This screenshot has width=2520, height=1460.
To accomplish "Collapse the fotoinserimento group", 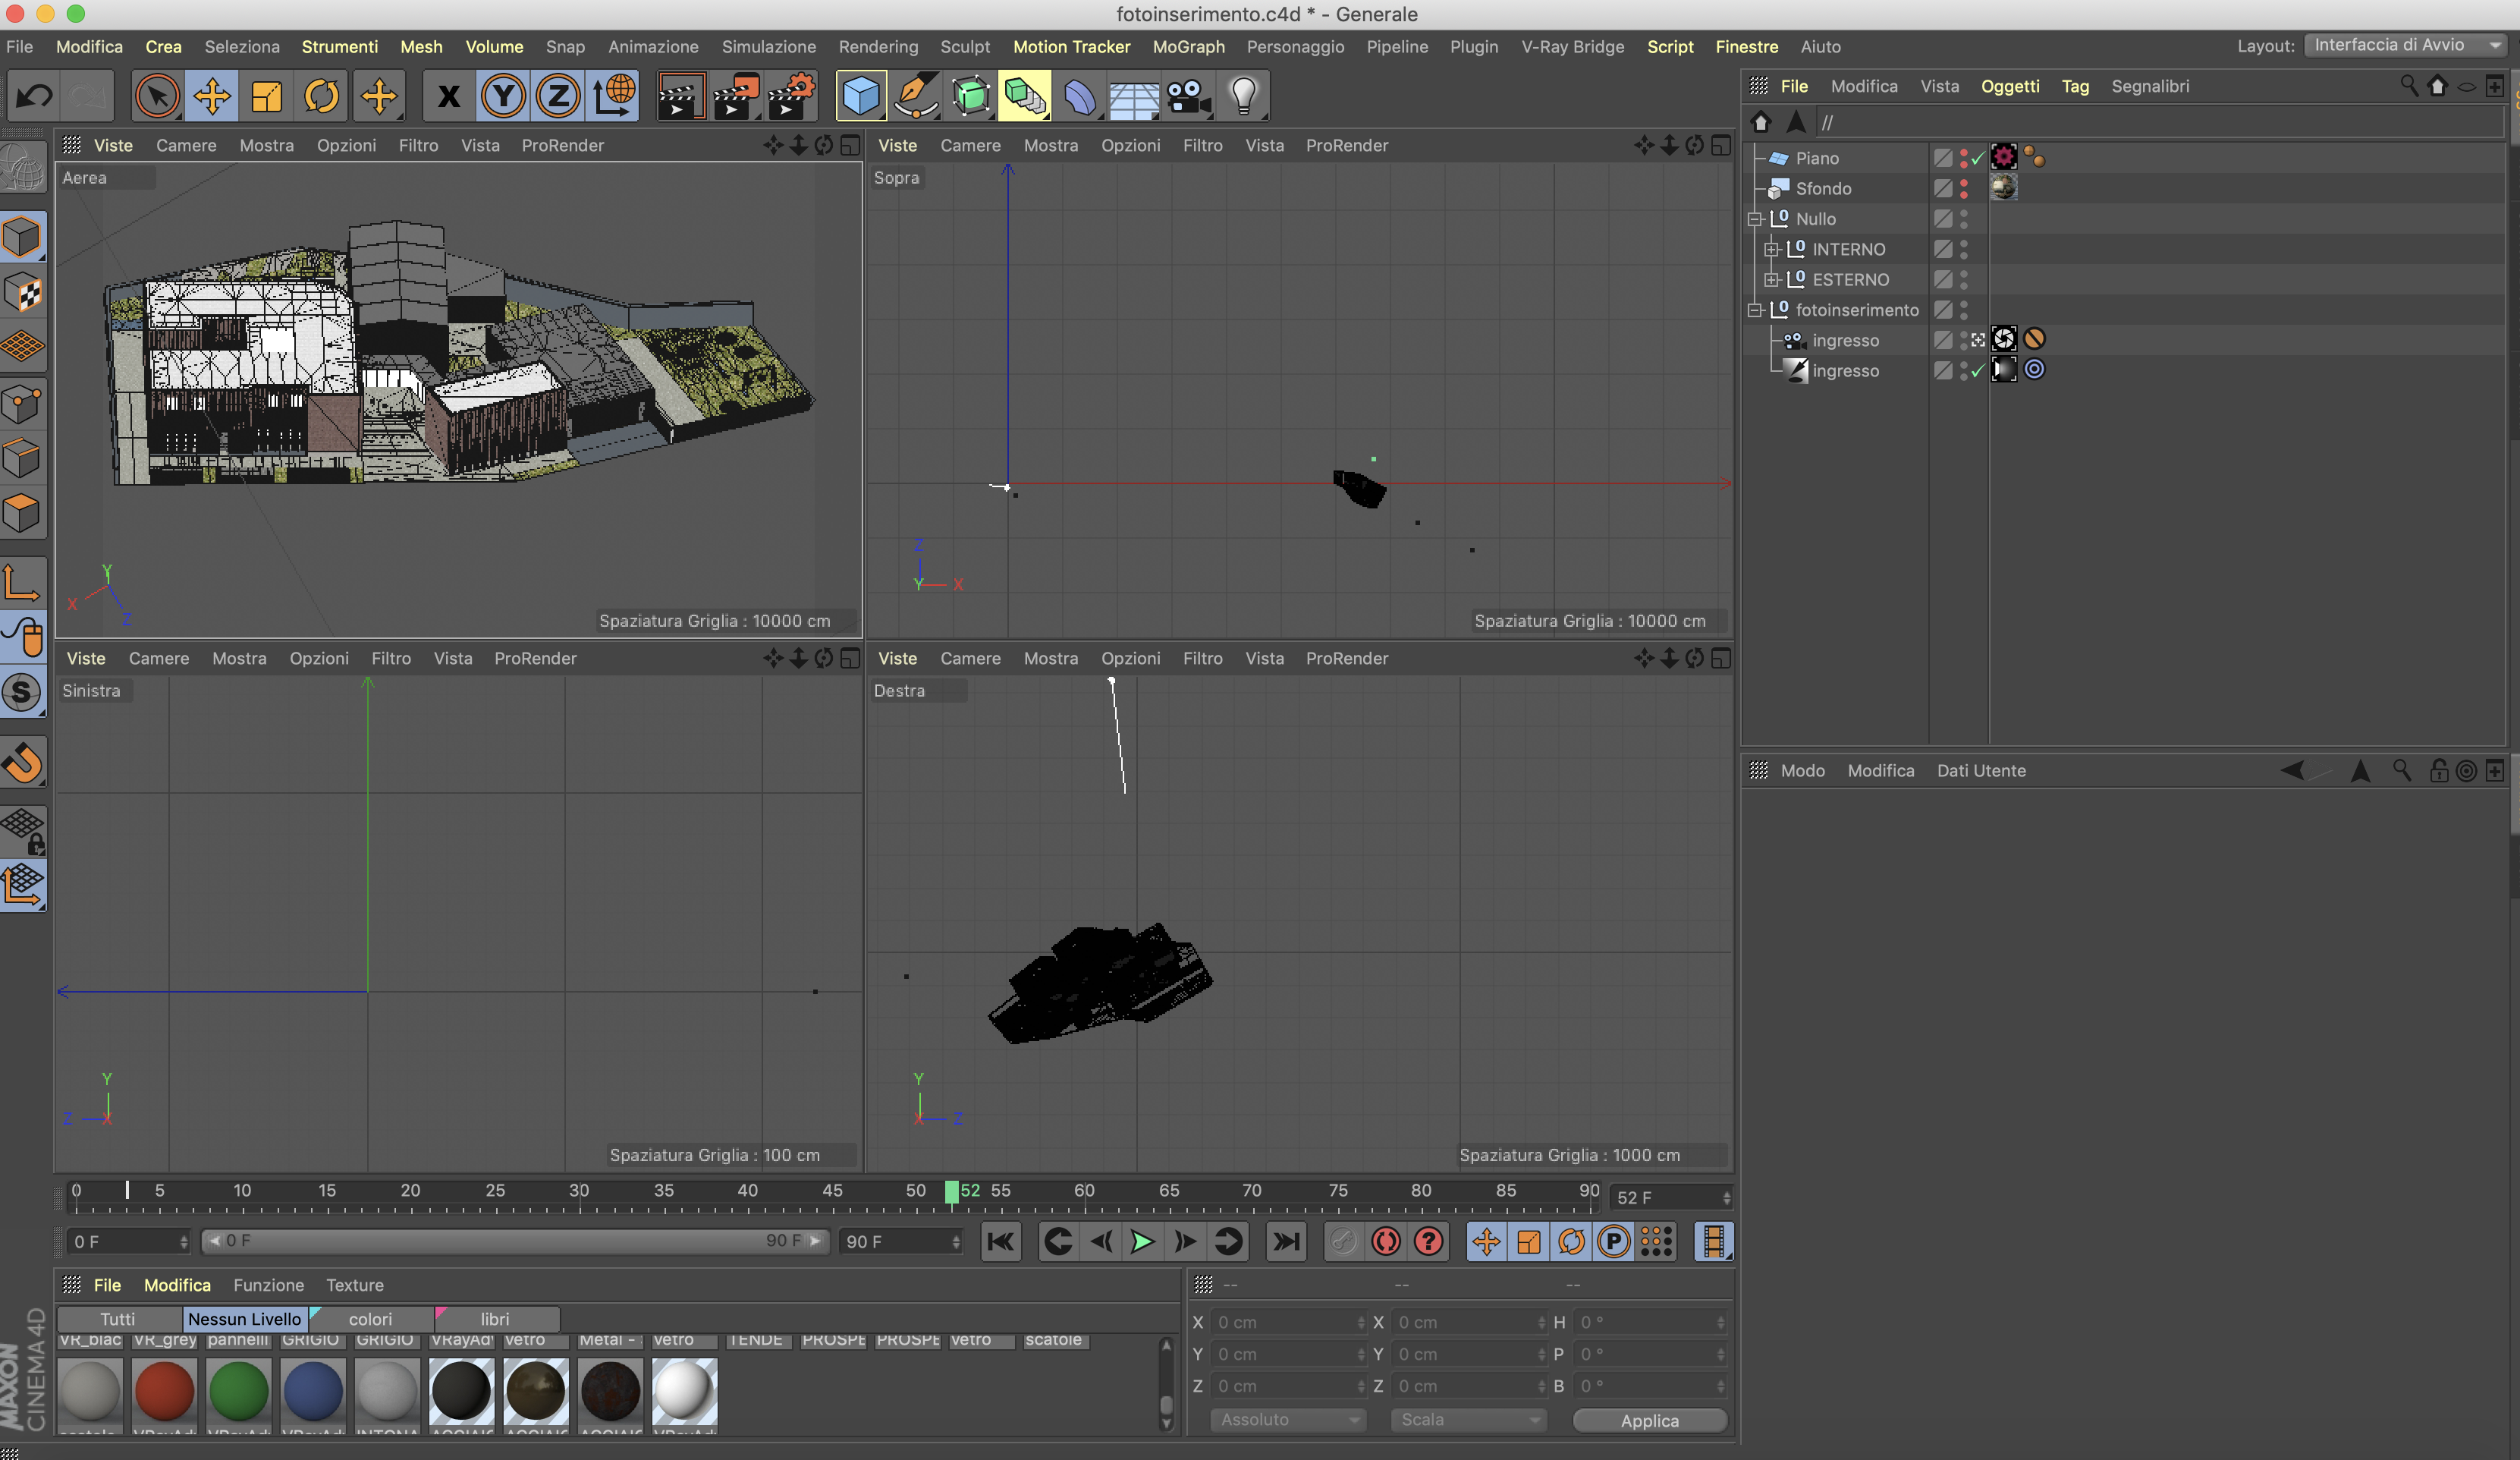I will click(1755, 310).
